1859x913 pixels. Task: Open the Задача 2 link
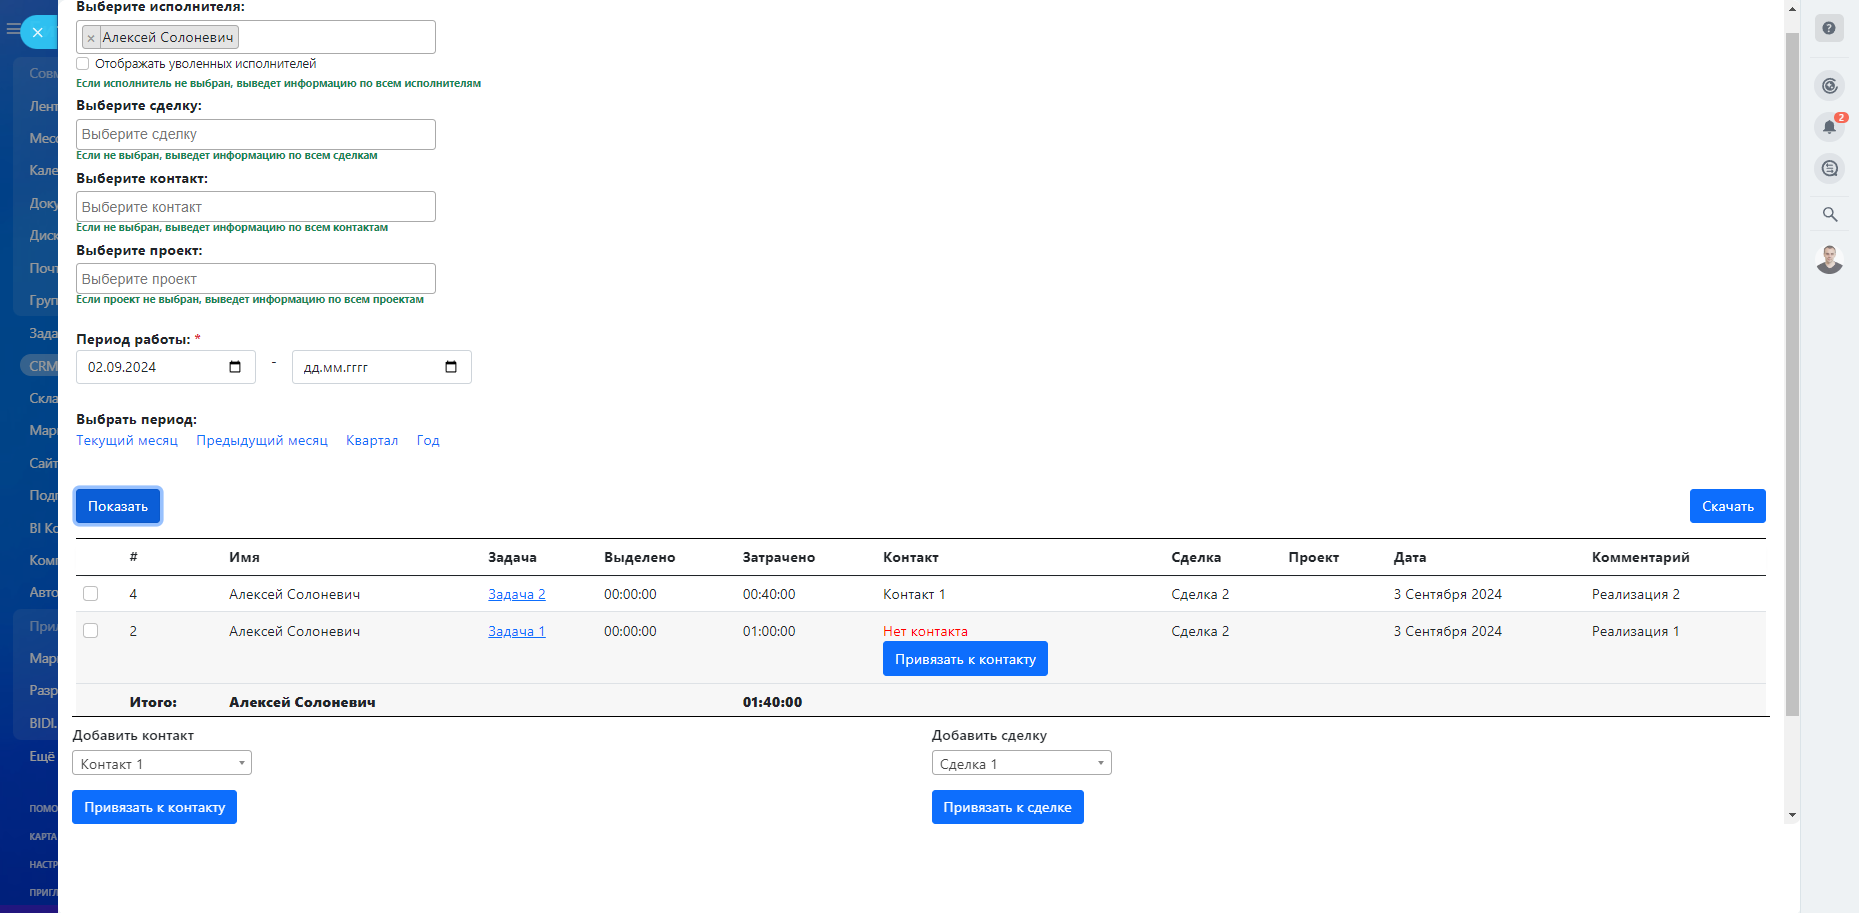coord(517,594)
